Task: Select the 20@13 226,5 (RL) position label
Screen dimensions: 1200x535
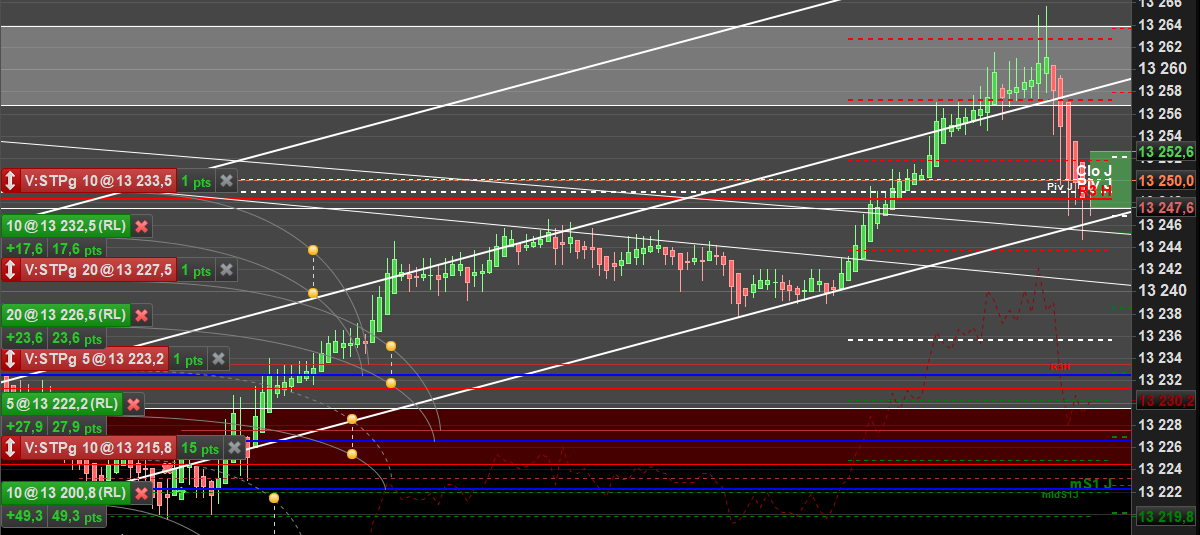Action: [x=67, y=315]
